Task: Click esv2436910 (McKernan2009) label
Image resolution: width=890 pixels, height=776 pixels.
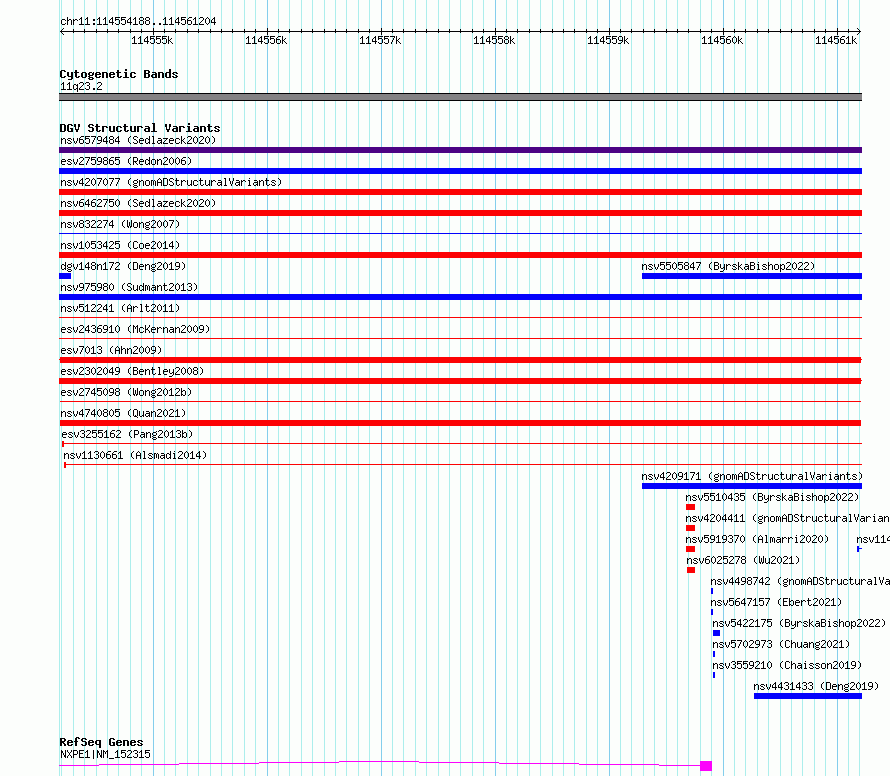Action: 135,329
